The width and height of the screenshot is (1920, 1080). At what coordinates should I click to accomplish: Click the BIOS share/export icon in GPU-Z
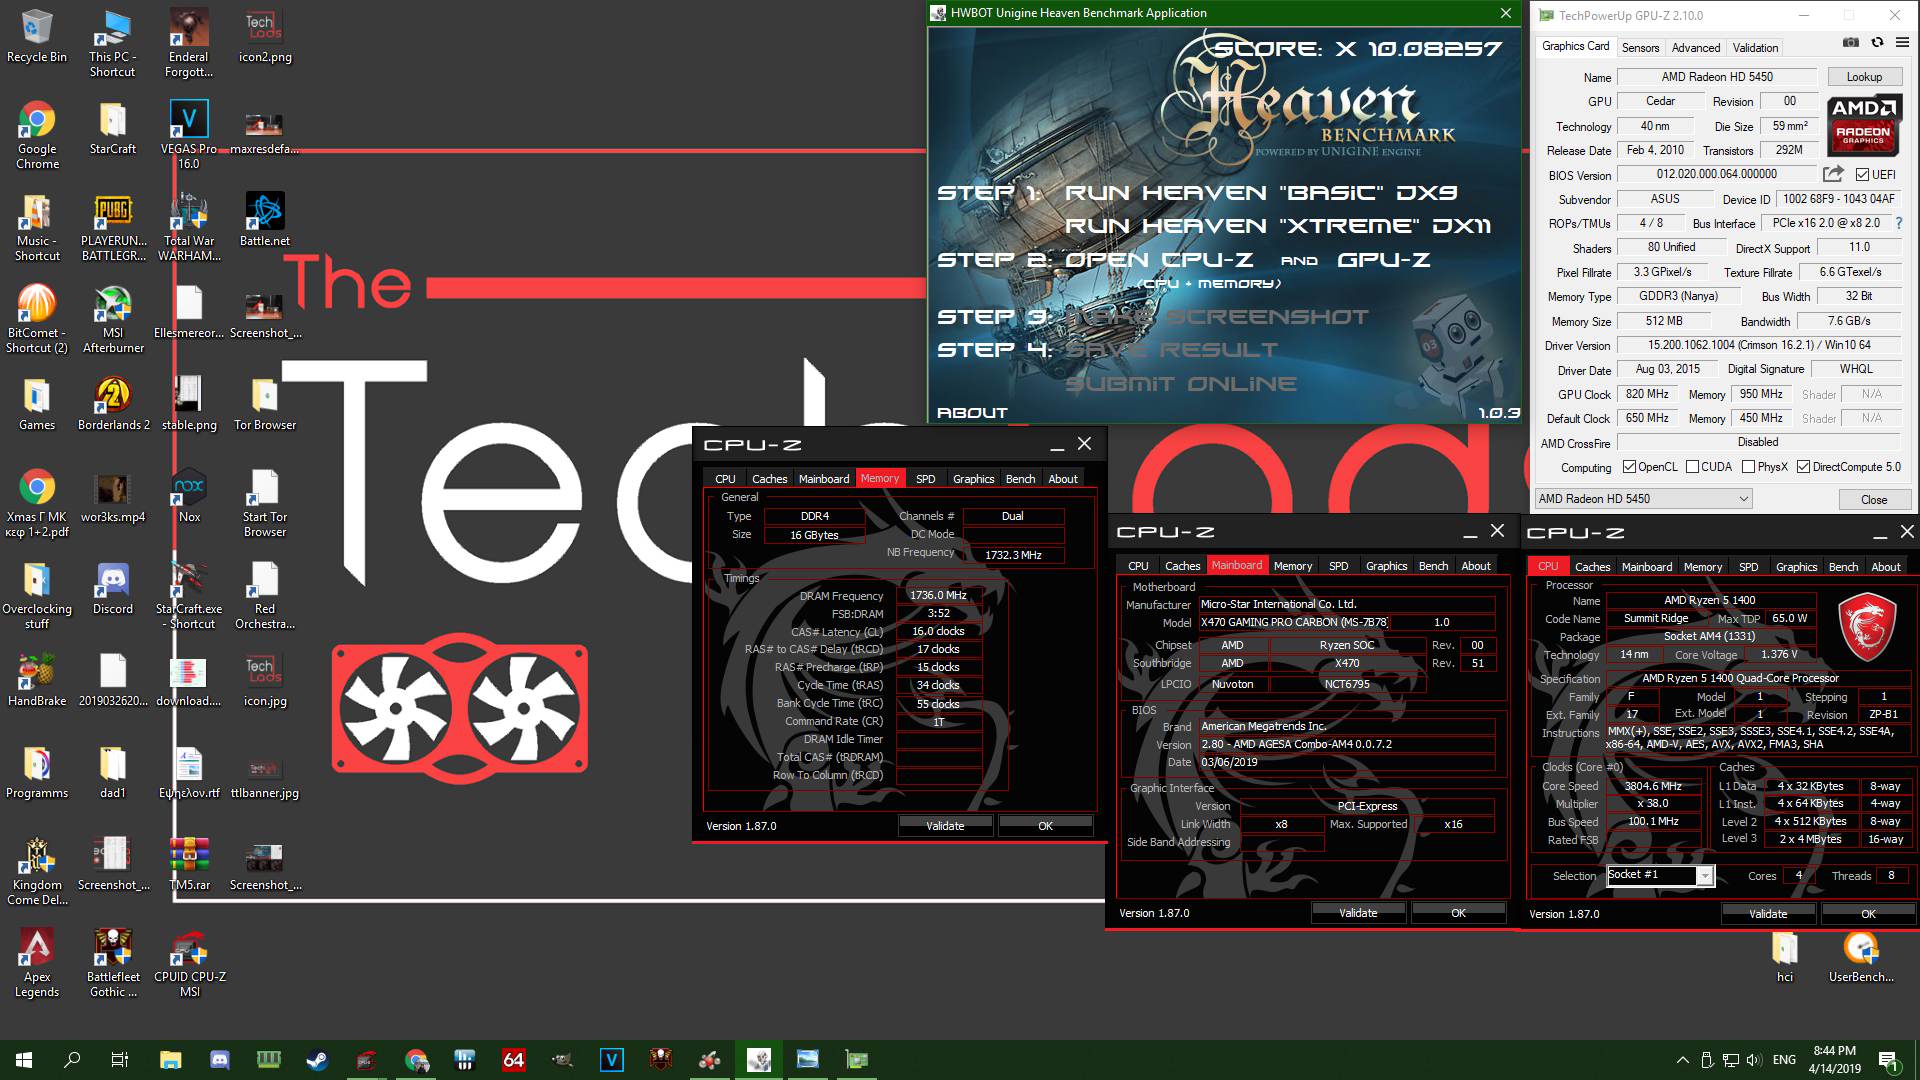(1833, 174)
